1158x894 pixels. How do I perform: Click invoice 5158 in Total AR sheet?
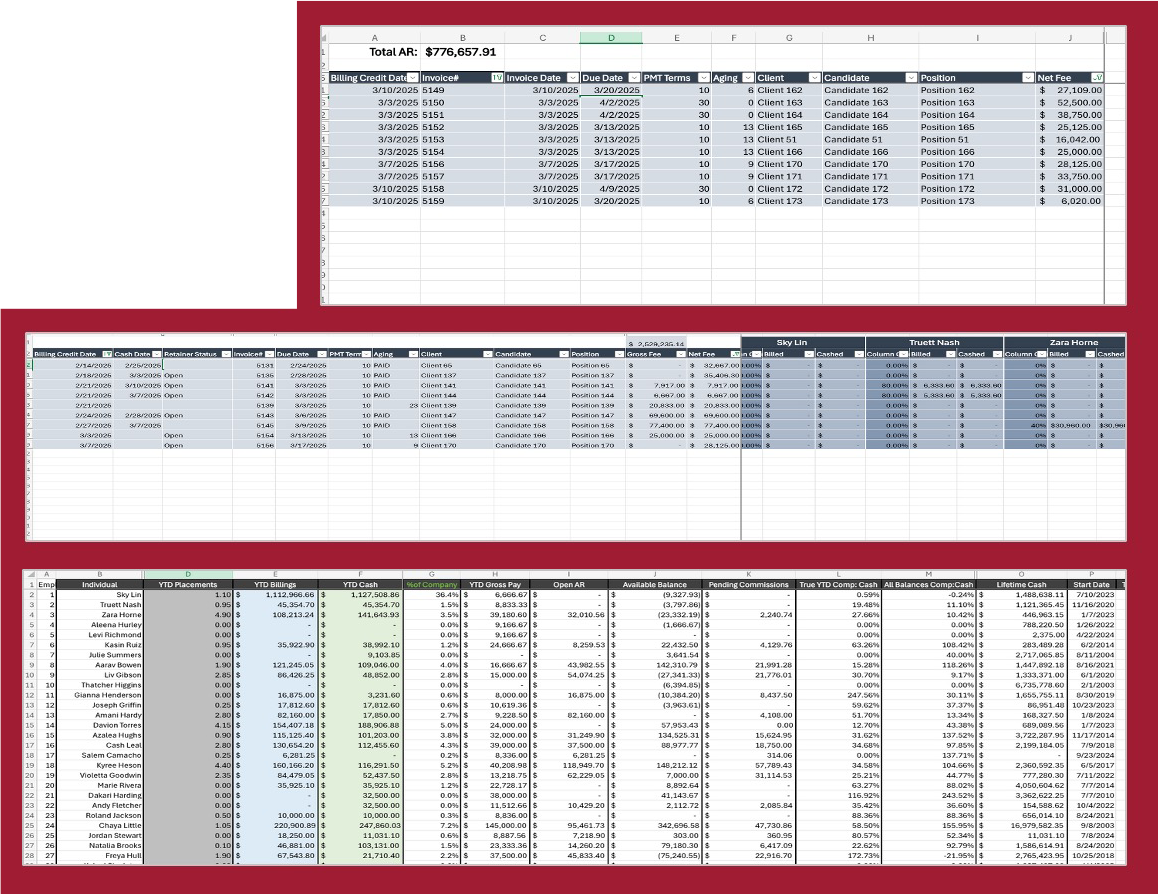(462, 189)
